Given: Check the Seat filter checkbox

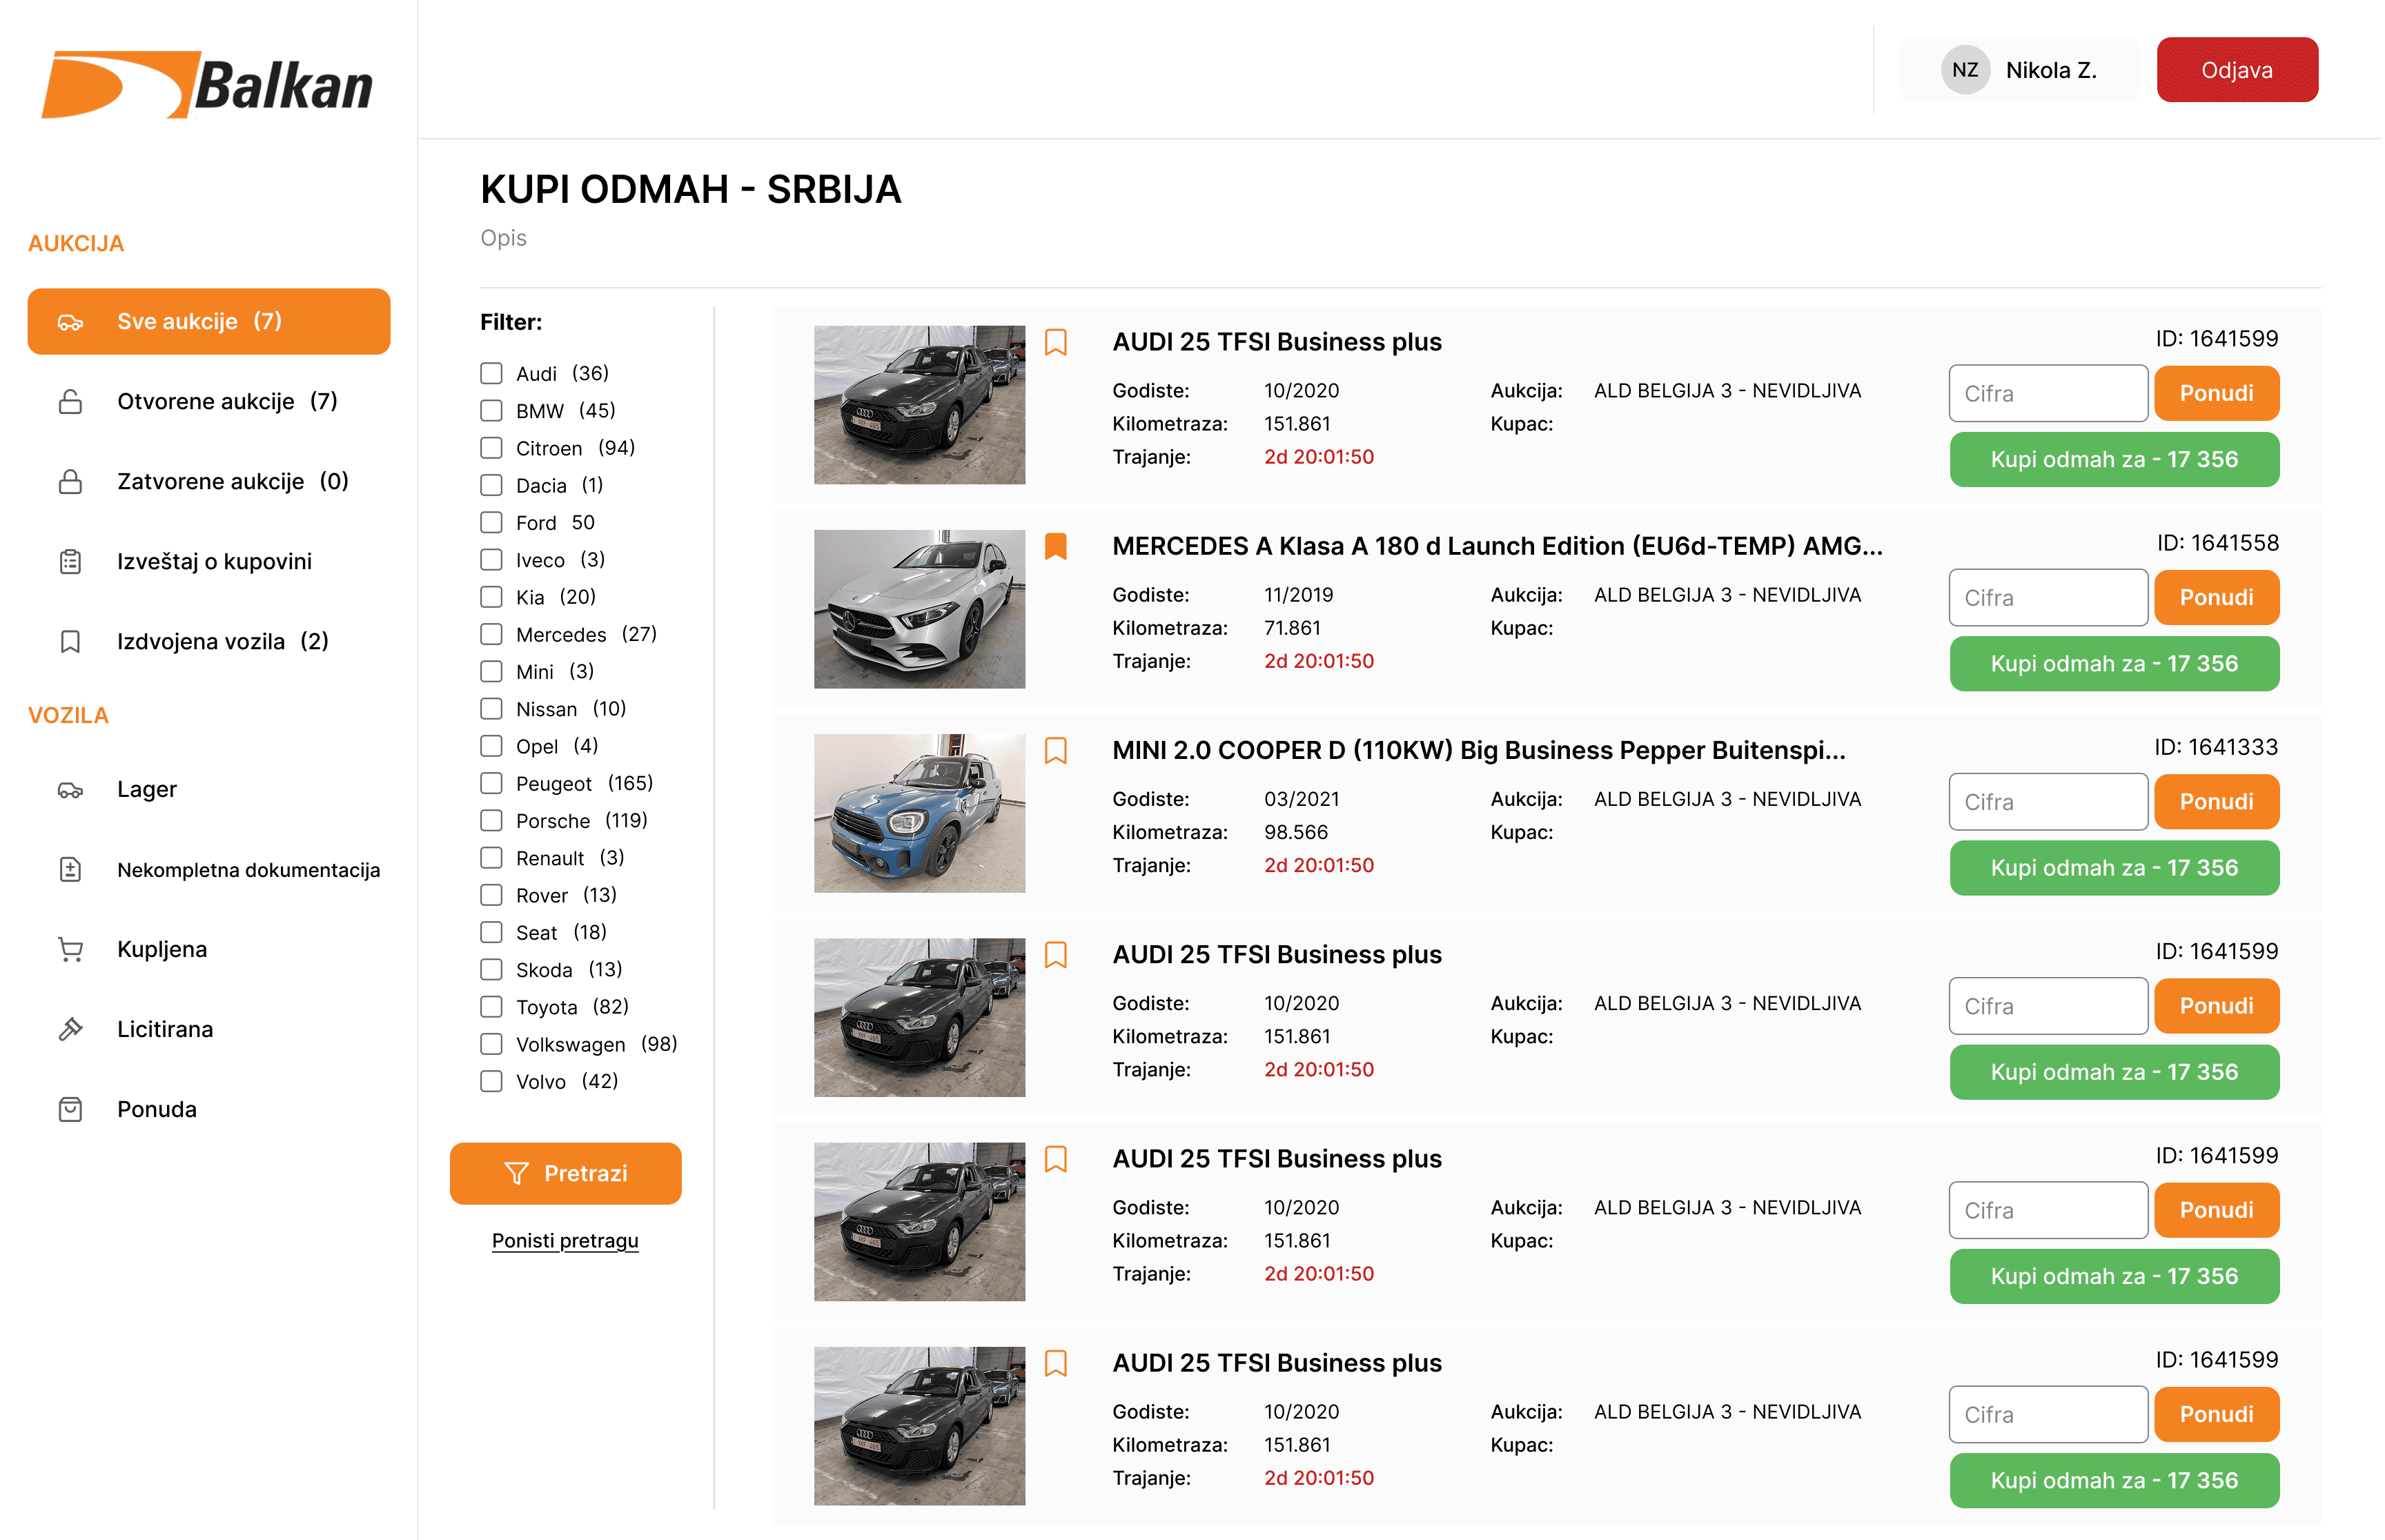Looking at the screenshot, I should click(491, 932).
